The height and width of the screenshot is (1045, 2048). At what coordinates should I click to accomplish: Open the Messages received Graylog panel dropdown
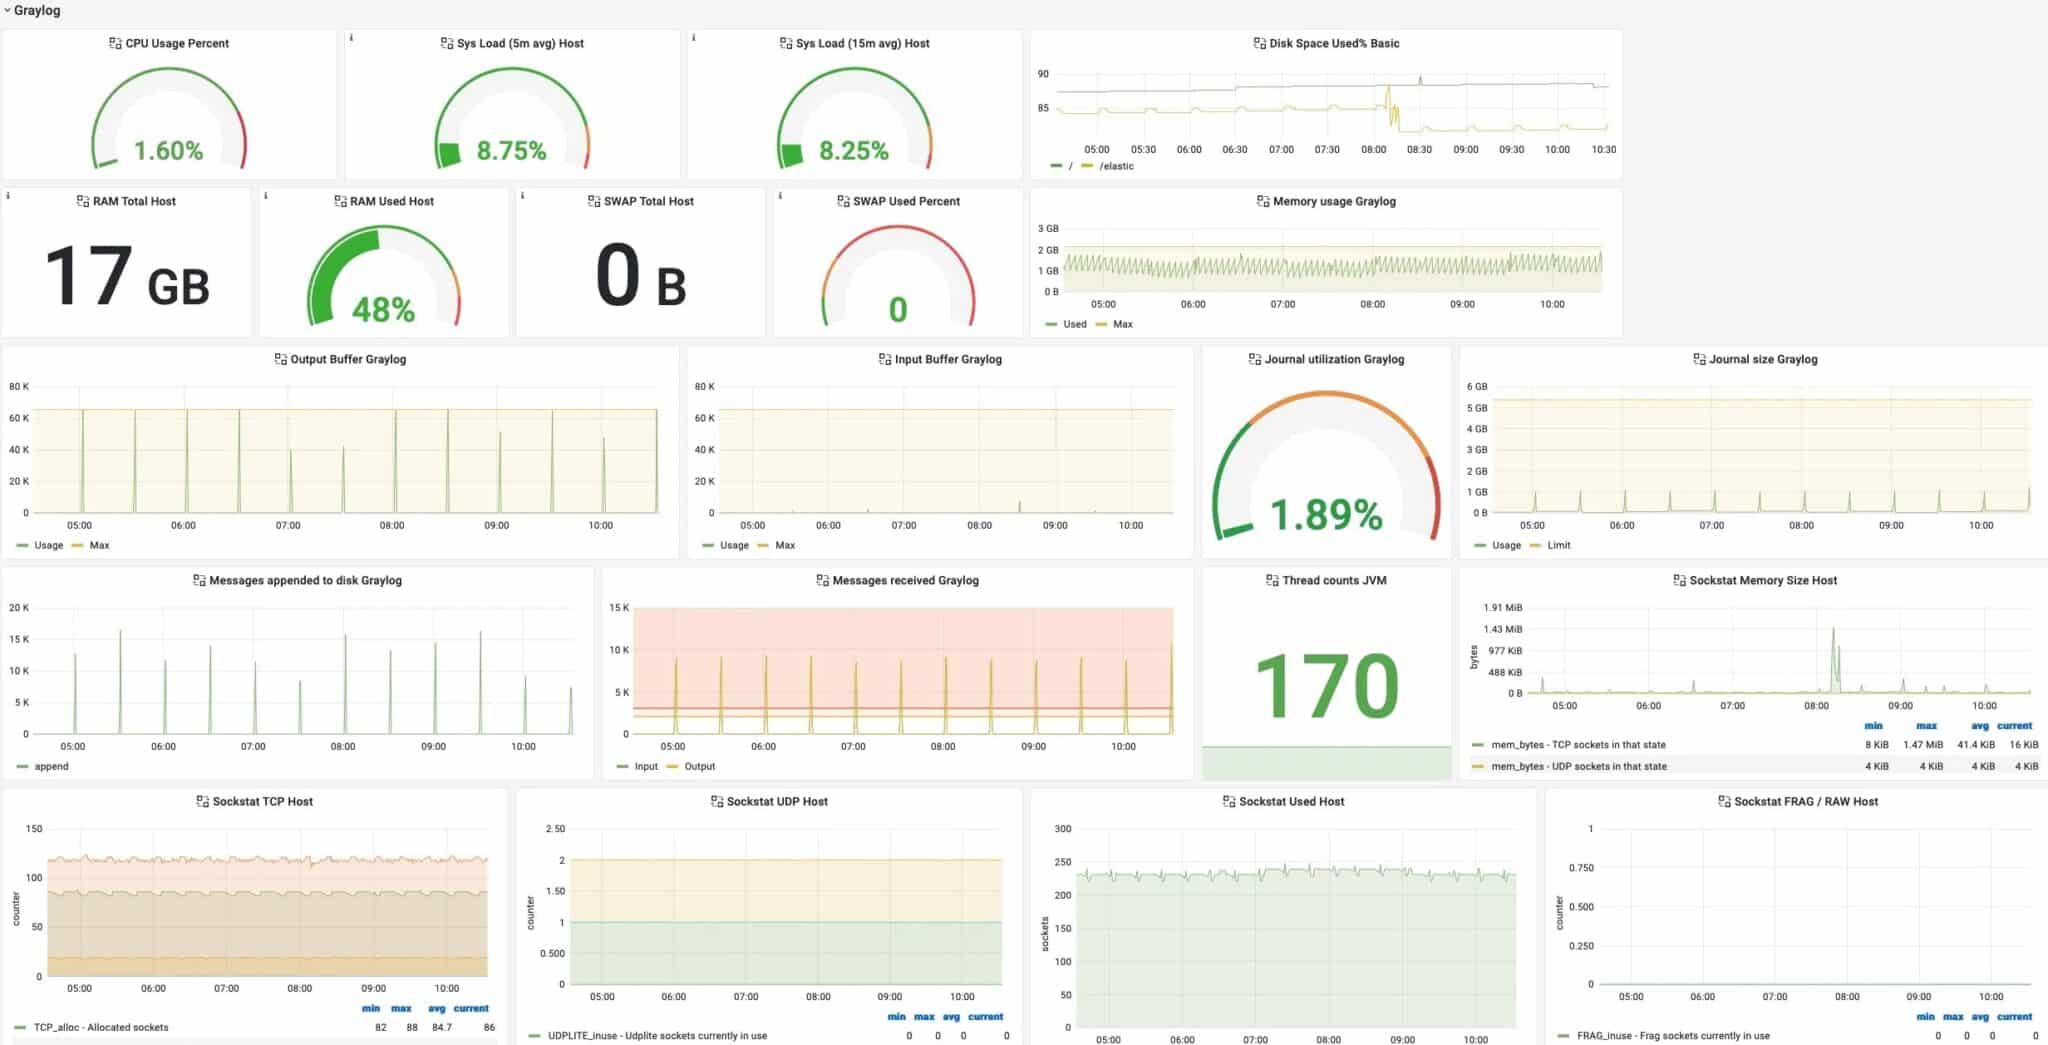pos(905,580)
